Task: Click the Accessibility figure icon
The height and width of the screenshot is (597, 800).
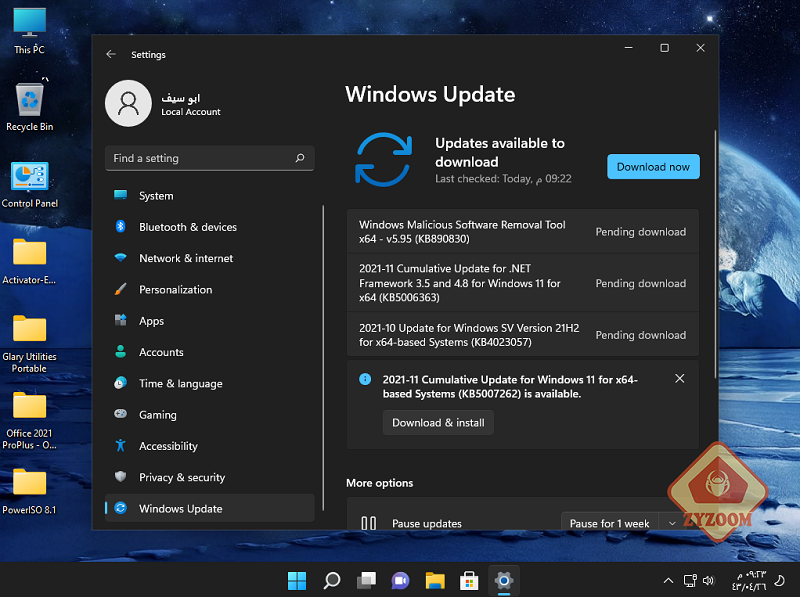Action: coord(120,445)
